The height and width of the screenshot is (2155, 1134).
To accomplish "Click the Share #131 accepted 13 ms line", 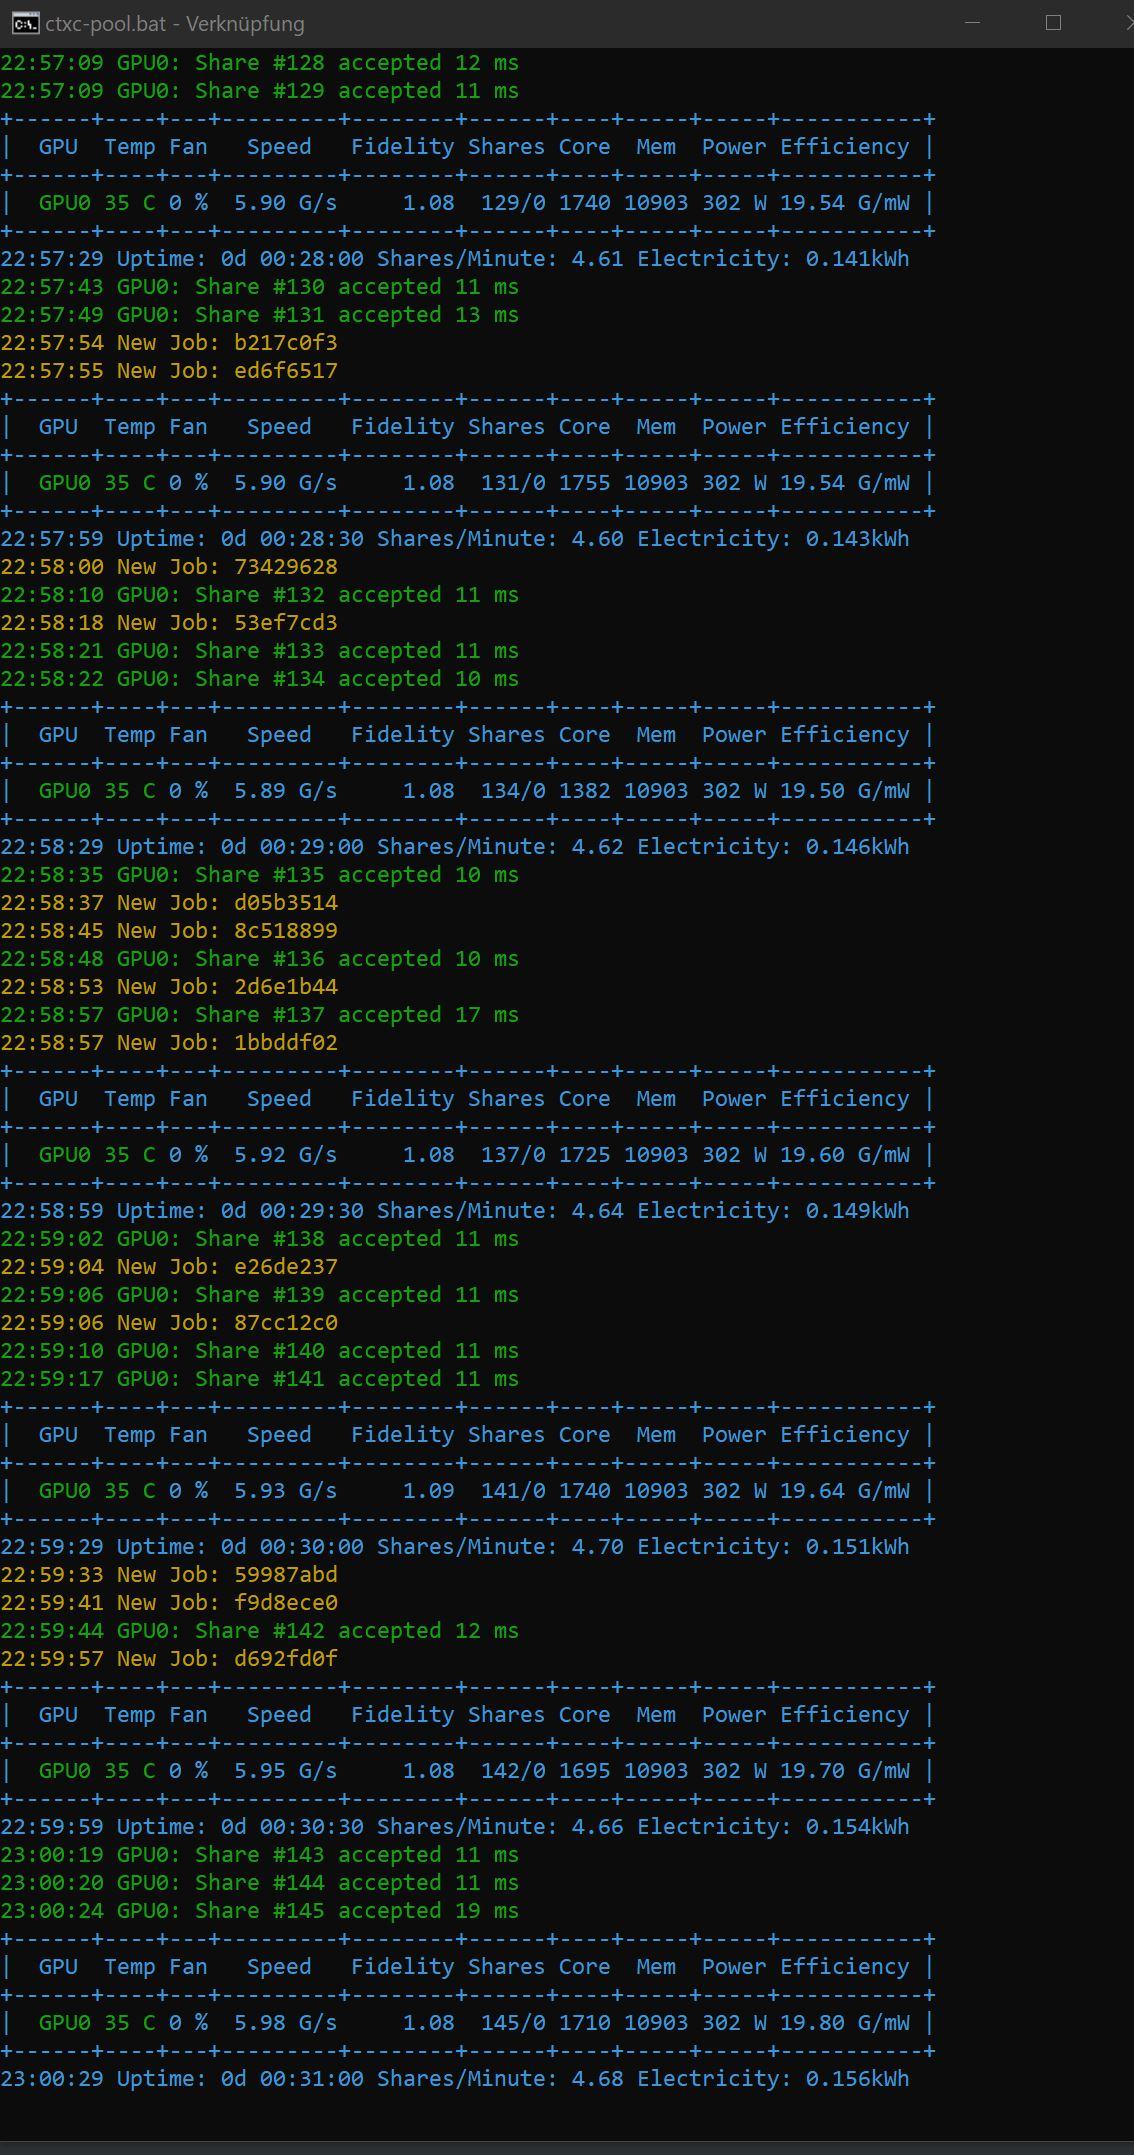I will tap(259, 315).
